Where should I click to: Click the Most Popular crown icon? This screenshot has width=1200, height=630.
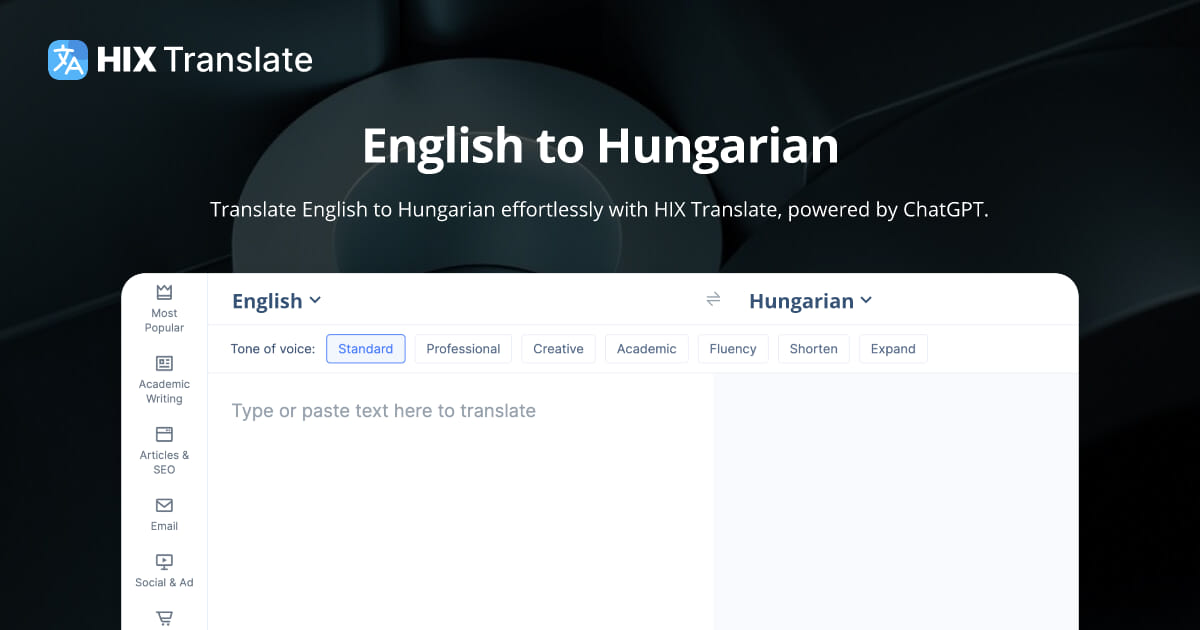(x=163, y=292)
